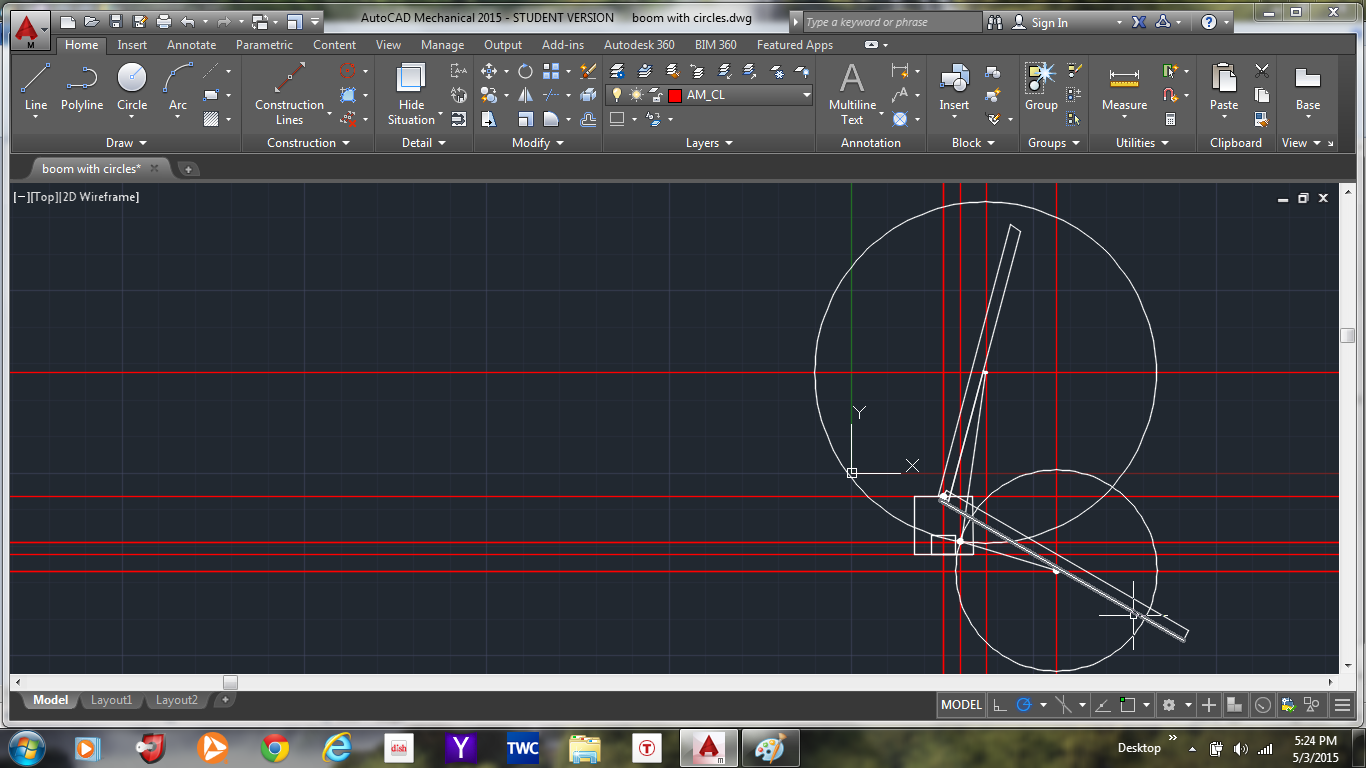
Task: Expand the Draw panel flyout
Action: (x=126, y=143)
